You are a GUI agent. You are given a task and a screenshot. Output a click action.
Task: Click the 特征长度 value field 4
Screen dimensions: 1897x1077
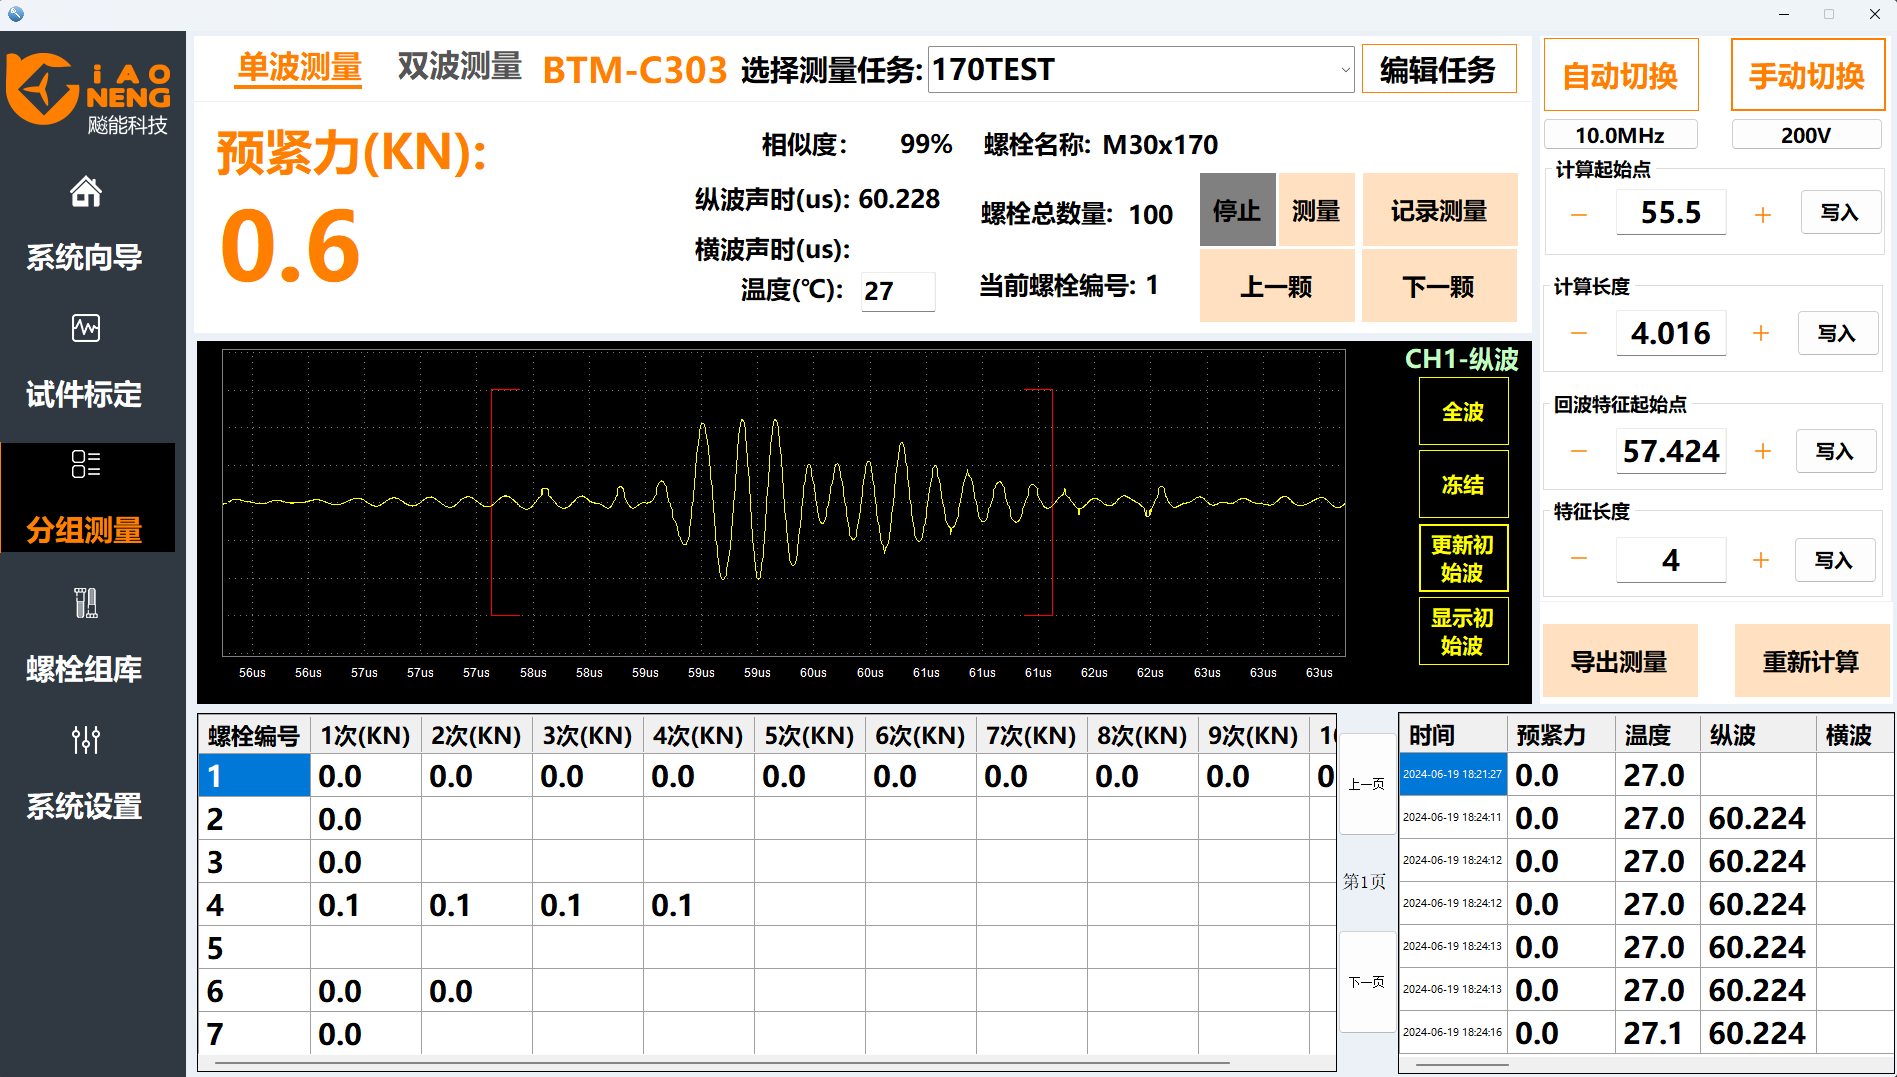tap(1671, 560)
